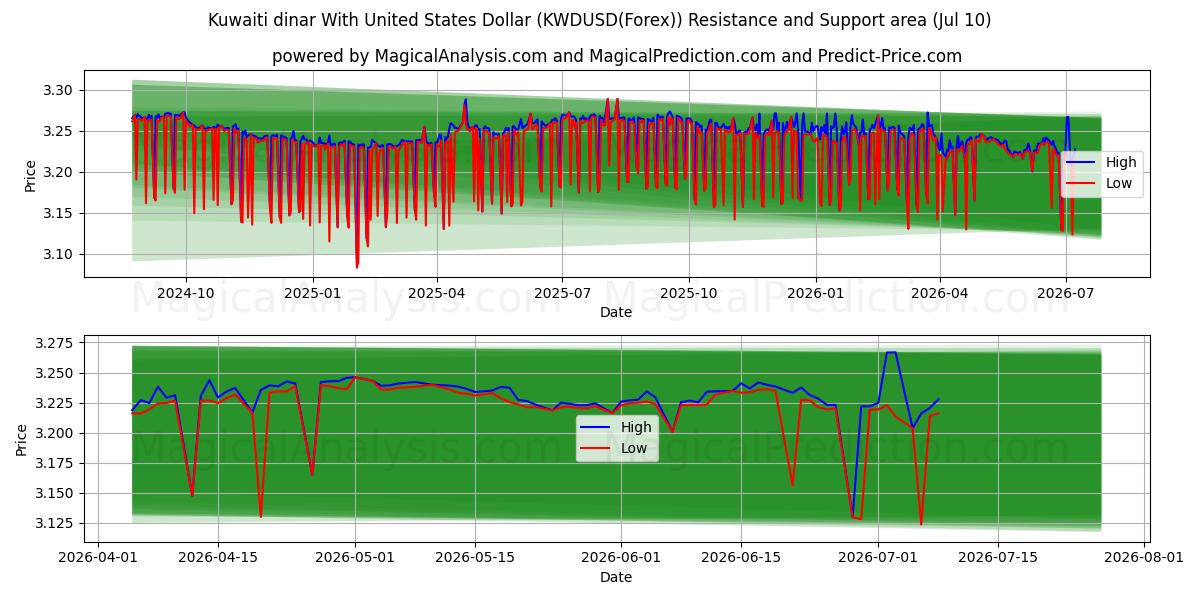
Task: Click the '3.10' y-axis label in the top chart
Action: [60, 254]
